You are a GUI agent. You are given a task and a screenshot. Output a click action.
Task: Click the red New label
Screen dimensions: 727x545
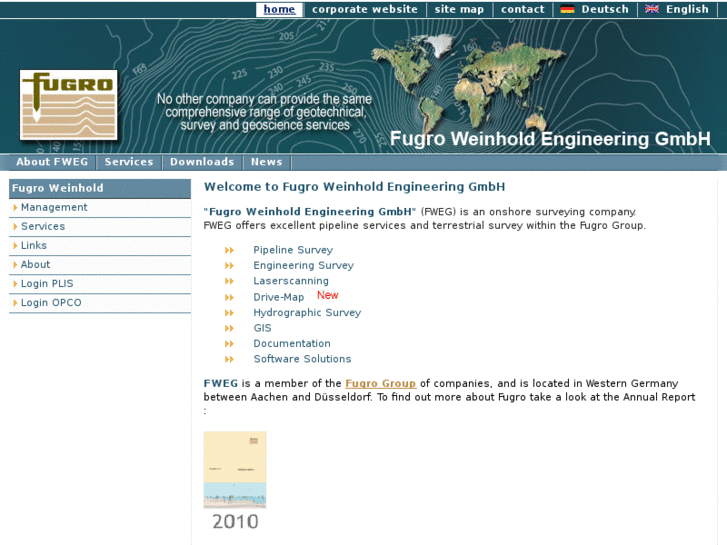click(327, 295)
